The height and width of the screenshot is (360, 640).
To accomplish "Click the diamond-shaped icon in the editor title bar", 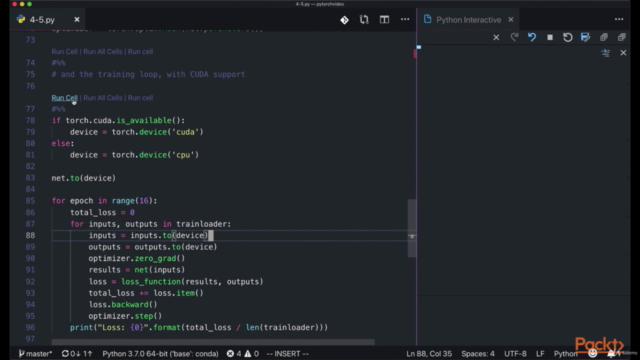I will tap(344, 20).
